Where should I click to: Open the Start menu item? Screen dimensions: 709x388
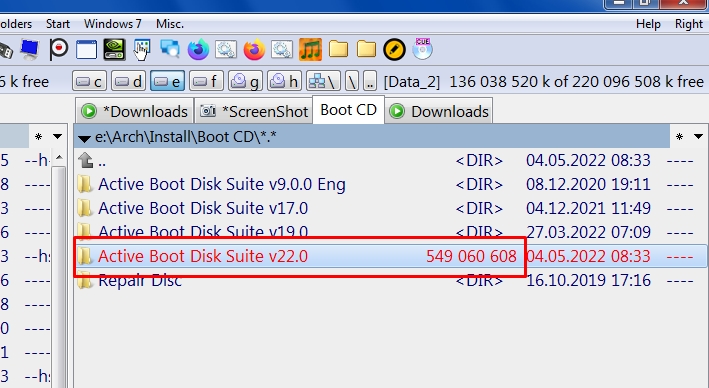[x=58, y=24]
